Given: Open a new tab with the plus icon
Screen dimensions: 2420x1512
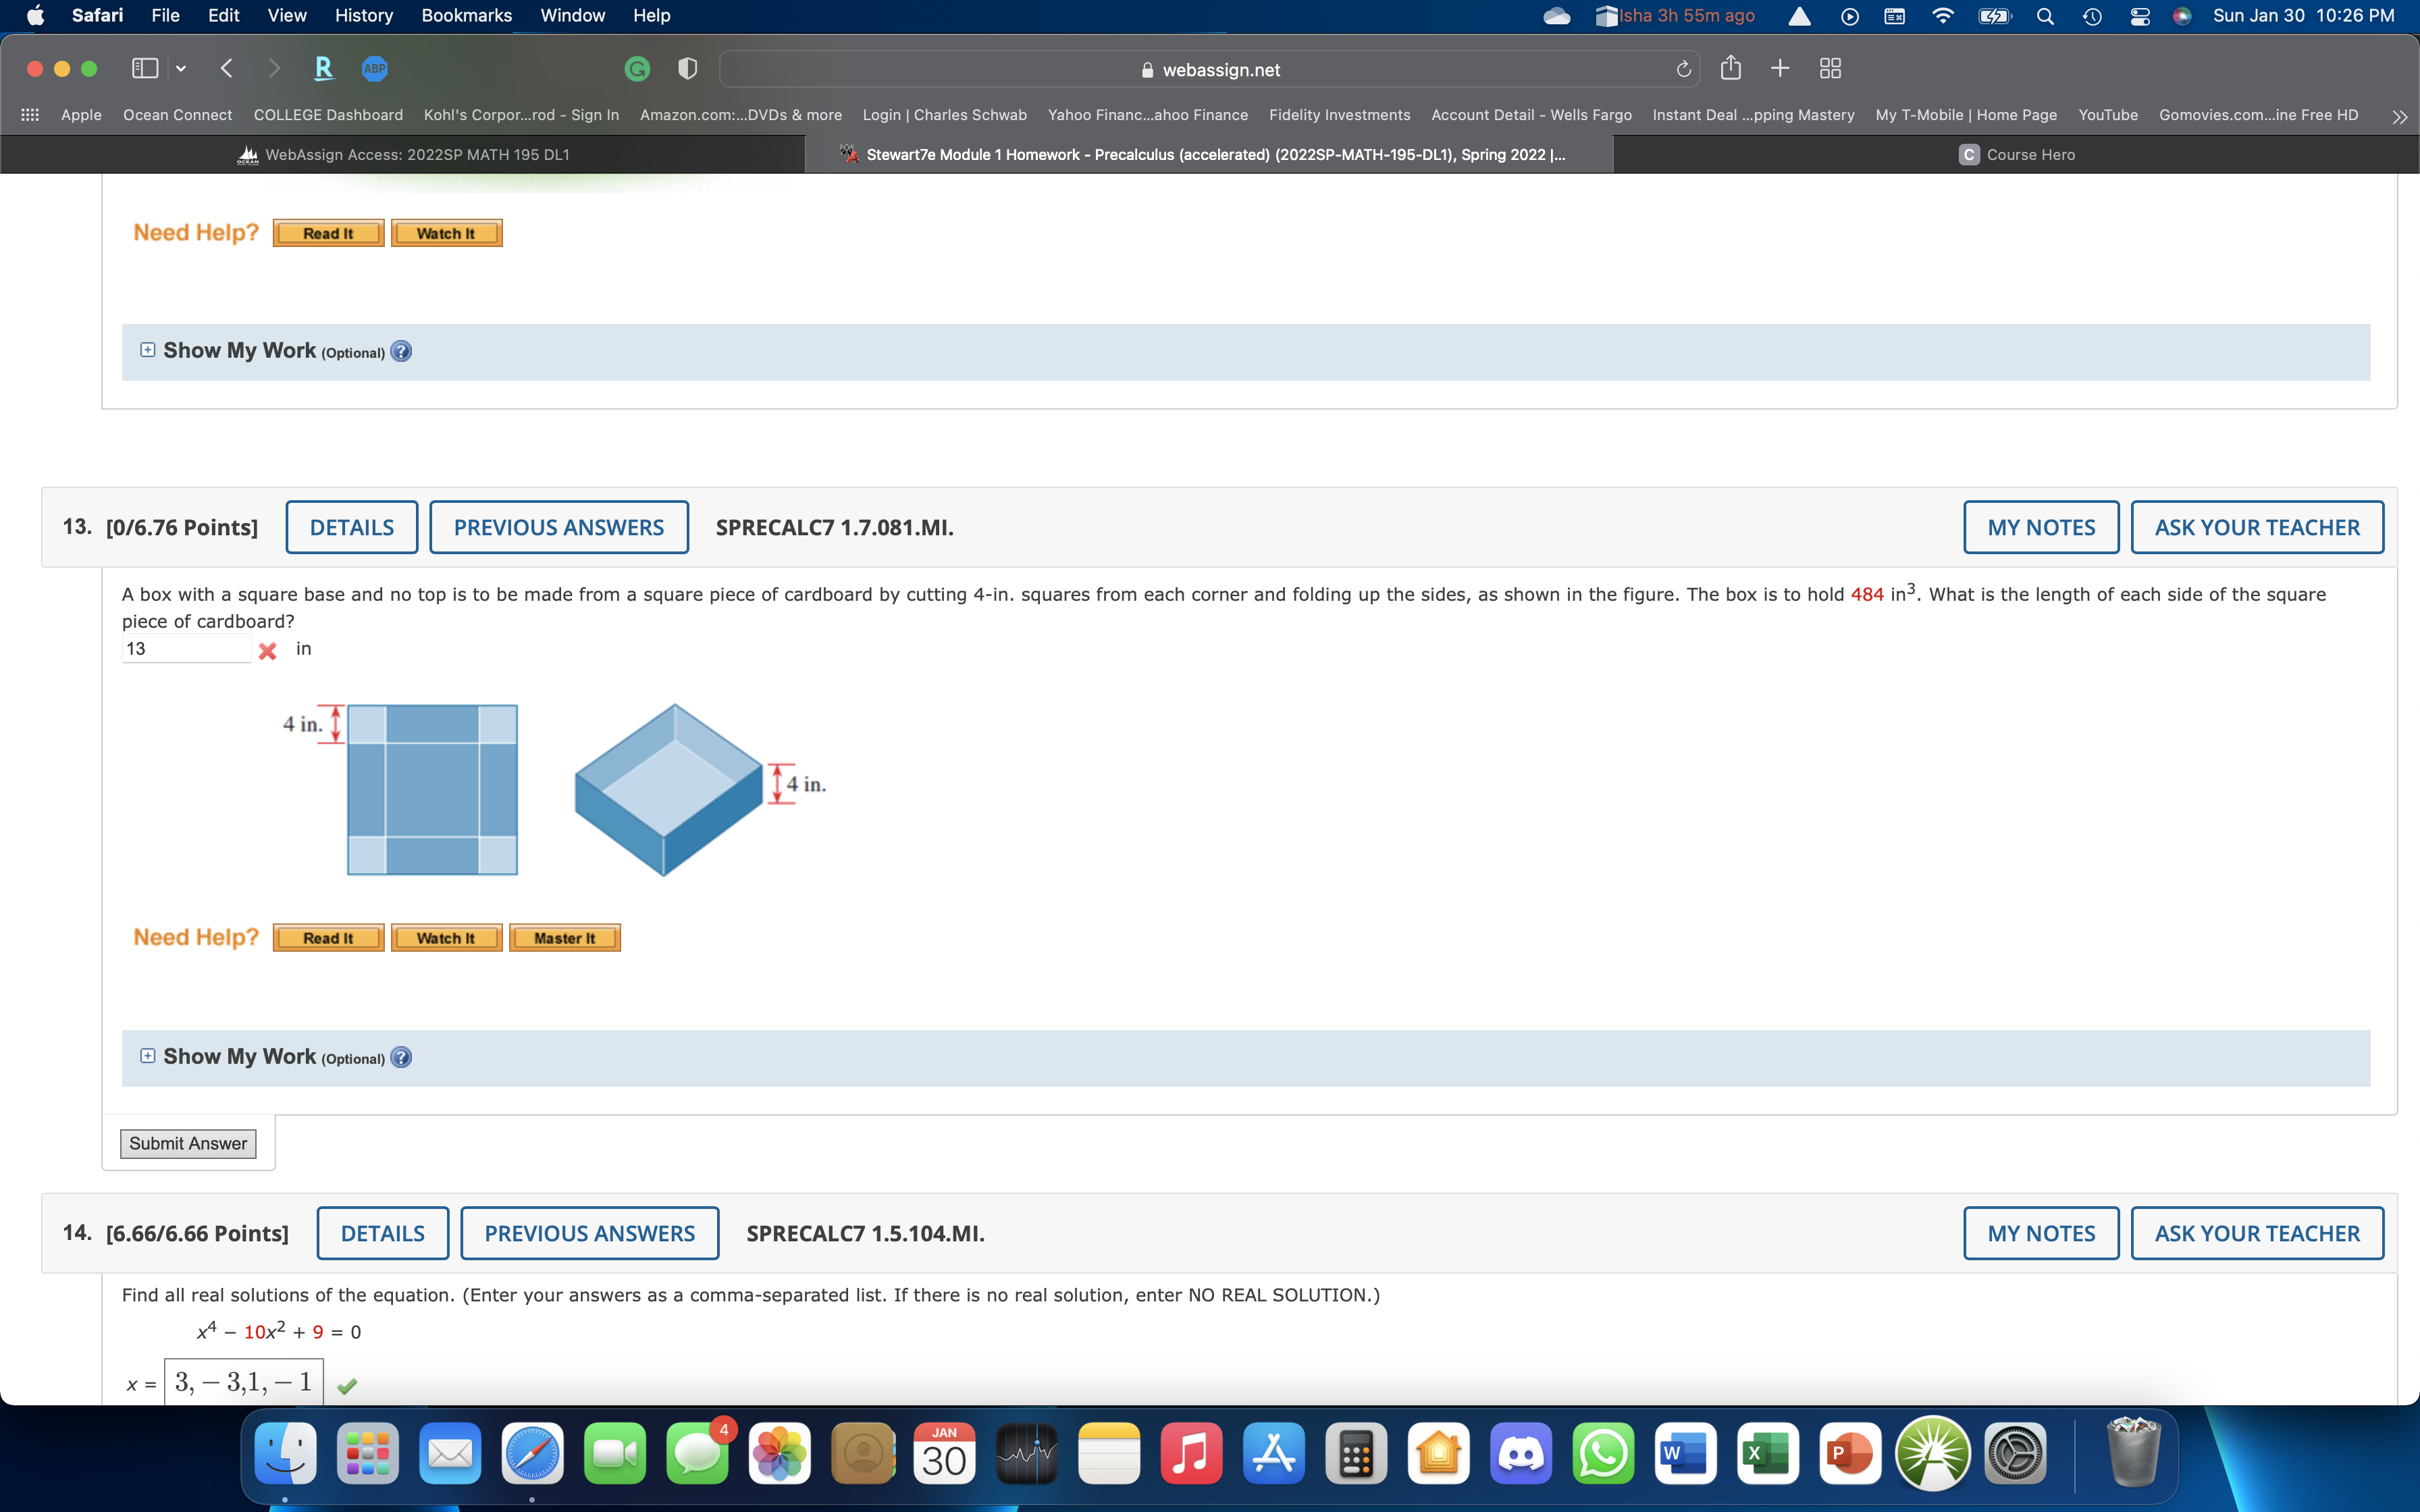Looking at the screenshot, I should click(1780, 68).
